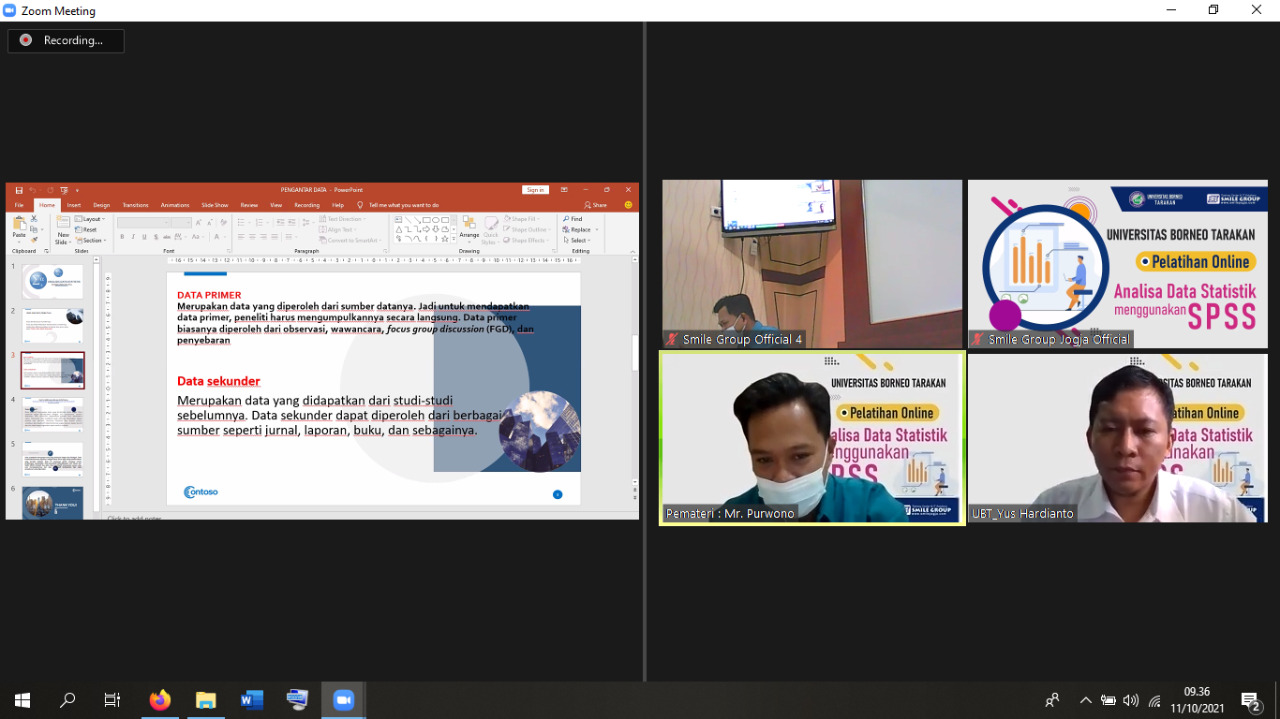The height and width of the screenshot is (719, 1280).
Task: Click the Share button in PowerPoint
Action: [598, 205]
